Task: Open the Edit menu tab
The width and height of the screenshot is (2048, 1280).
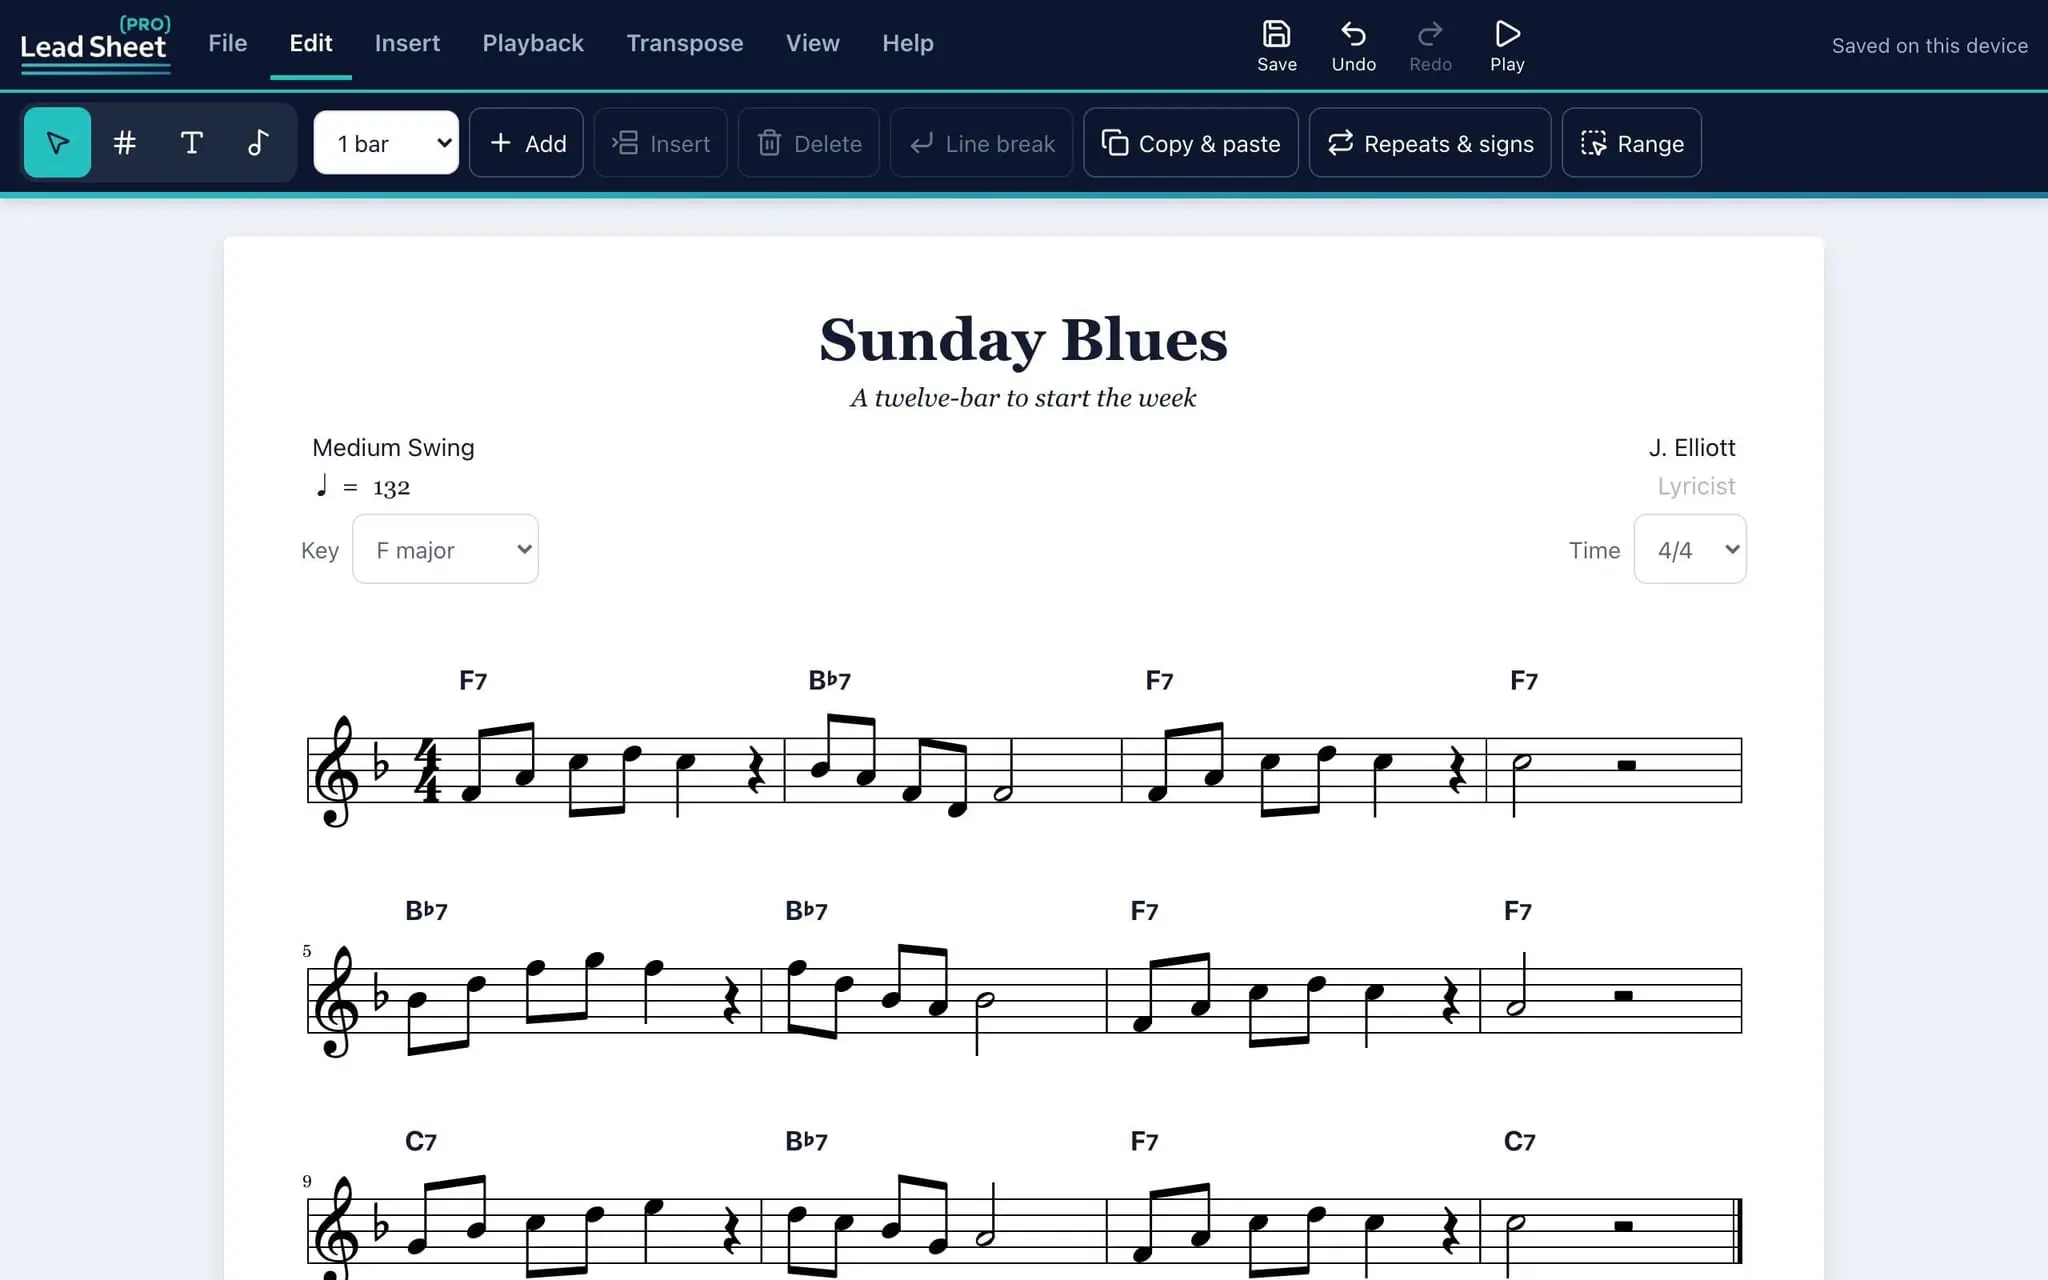Action: point(311,43)
